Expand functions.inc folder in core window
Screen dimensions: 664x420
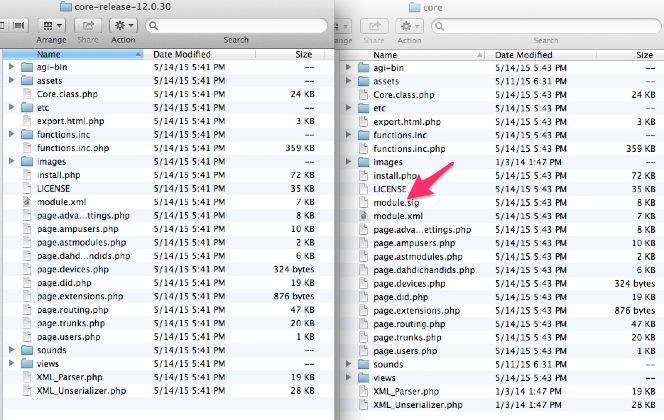pos(348,135)
